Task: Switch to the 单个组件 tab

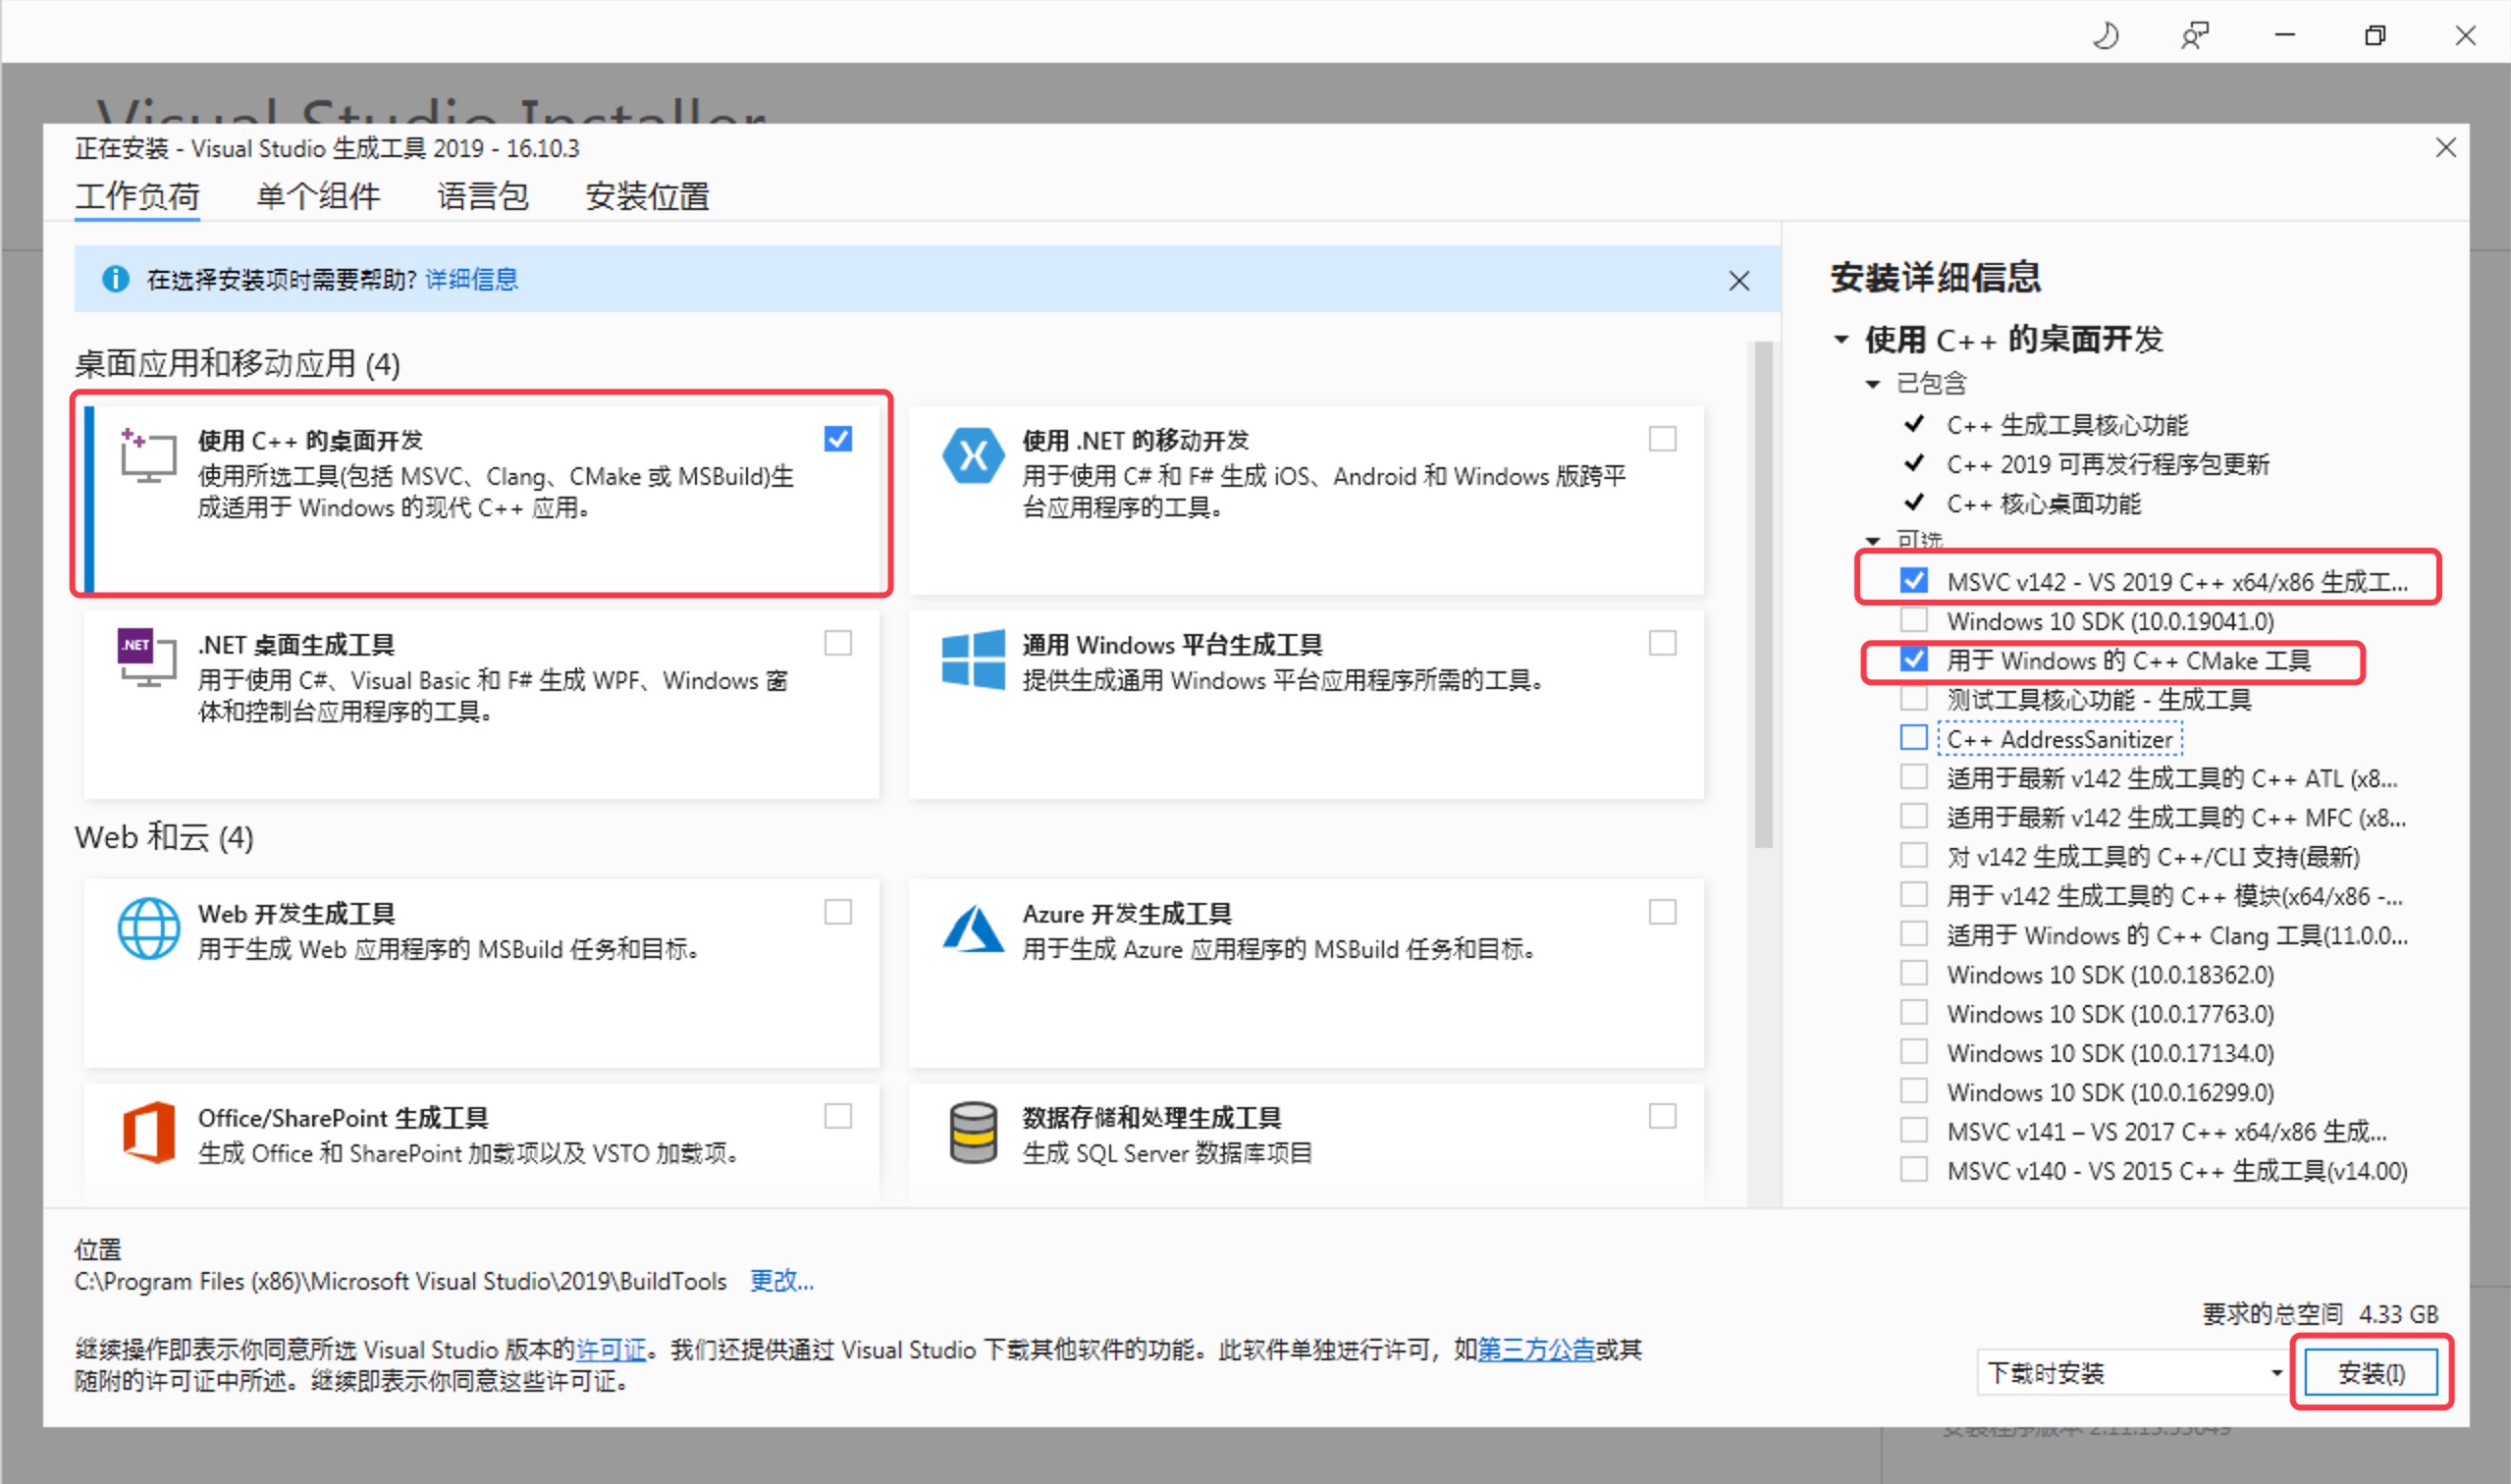Action: pyautogui.click(x=317, y=196)
